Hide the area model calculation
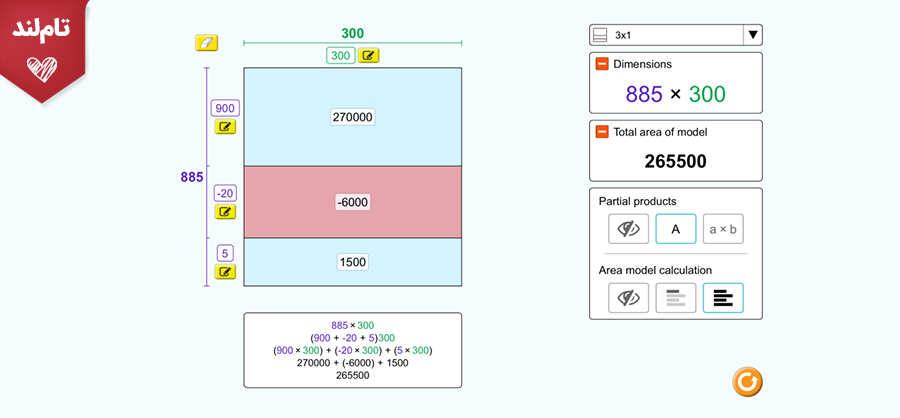The height and width of the screenshot is (418, 900). (x=629, y=298)
